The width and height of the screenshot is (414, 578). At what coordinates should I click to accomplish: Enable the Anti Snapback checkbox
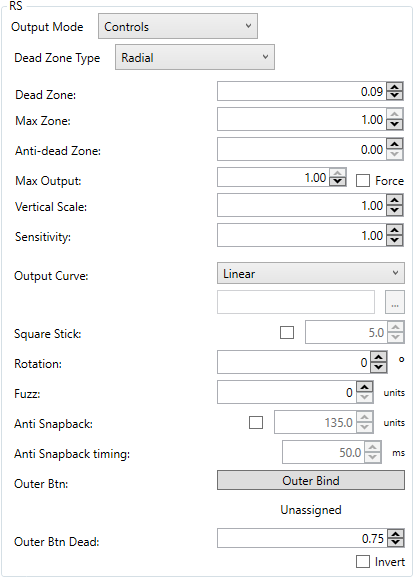(x=256, y=422)
